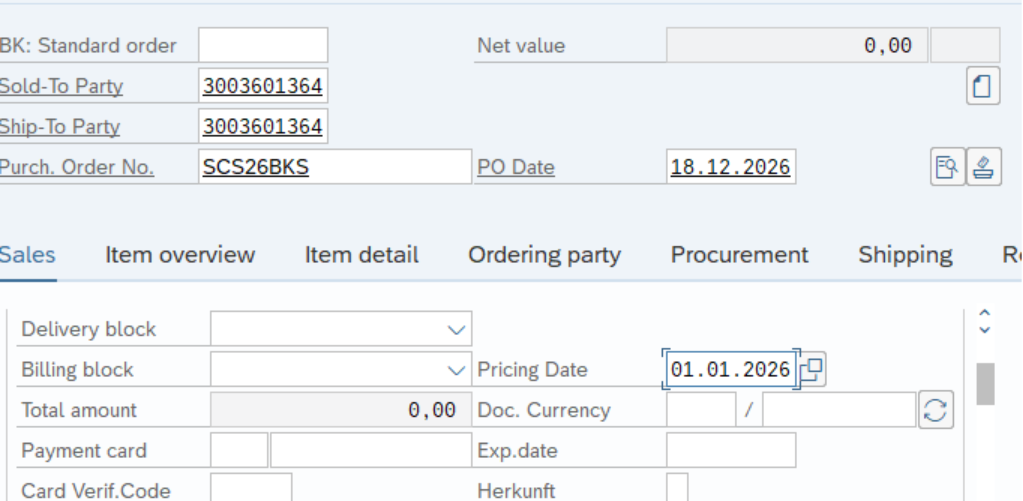Click the vertical scrollbar thumb

tap(985, 384)
